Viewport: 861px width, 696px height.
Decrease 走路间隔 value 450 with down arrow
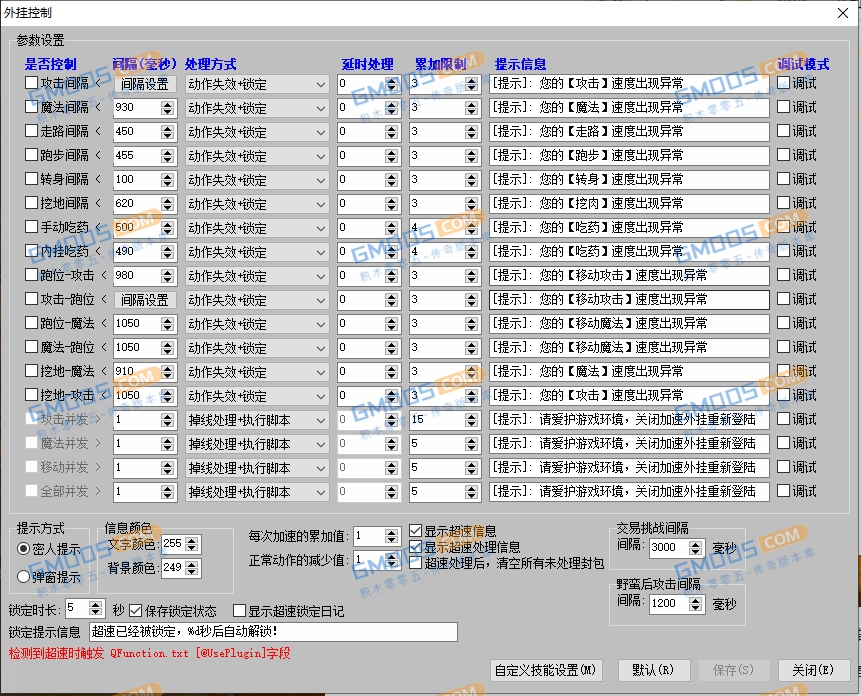167,136
